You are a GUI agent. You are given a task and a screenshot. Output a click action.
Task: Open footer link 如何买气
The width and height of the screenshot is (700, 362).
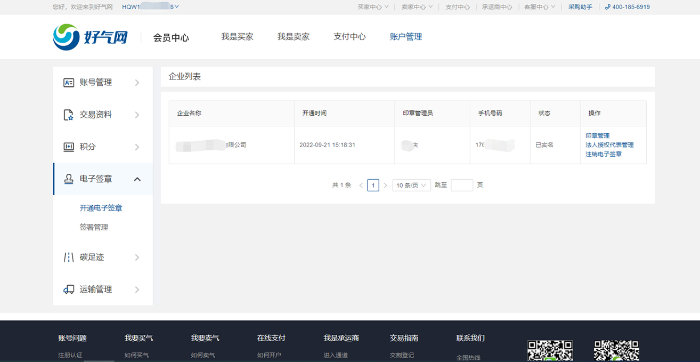(x=136, y=356)
